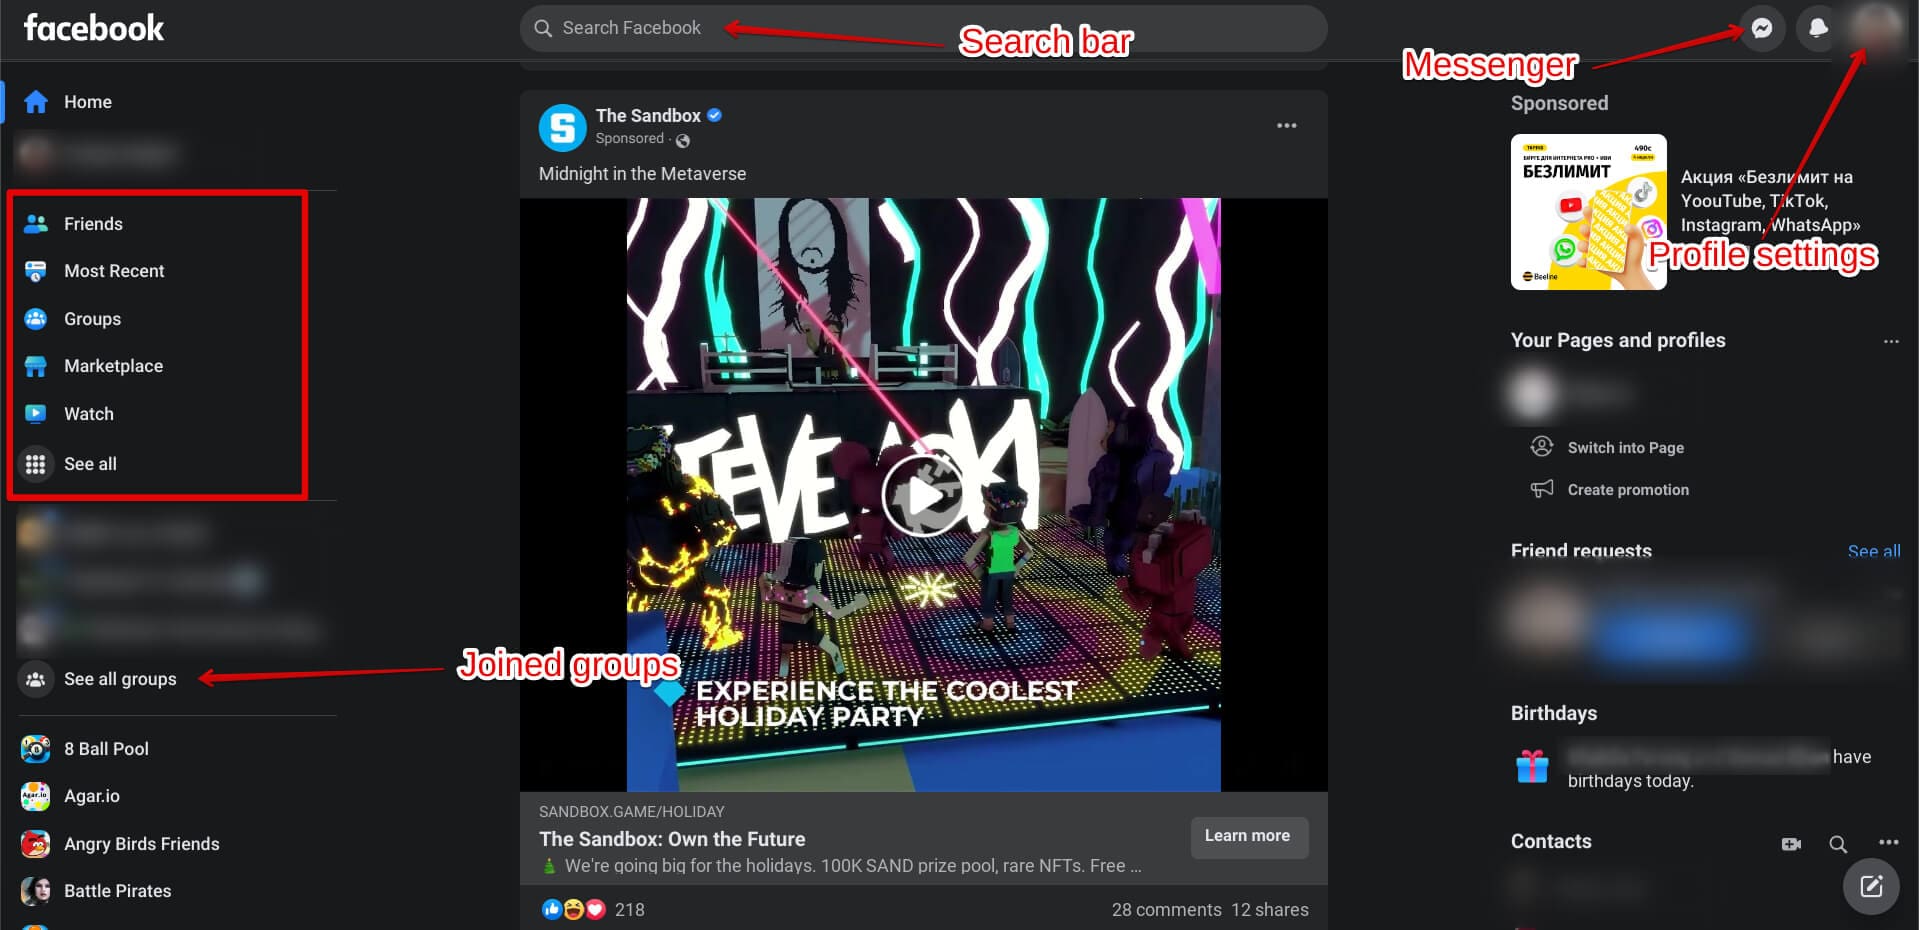Click the globe audience icon on post

coord(682,140)
